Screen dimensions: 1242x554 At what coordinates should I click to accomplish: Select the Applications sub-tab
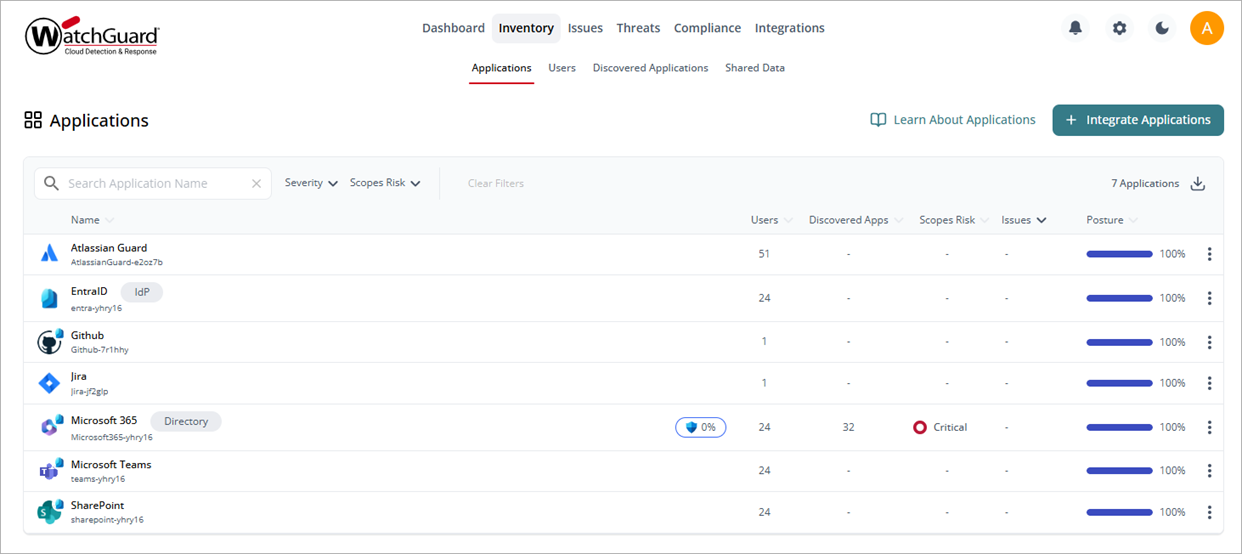[501, 68]
